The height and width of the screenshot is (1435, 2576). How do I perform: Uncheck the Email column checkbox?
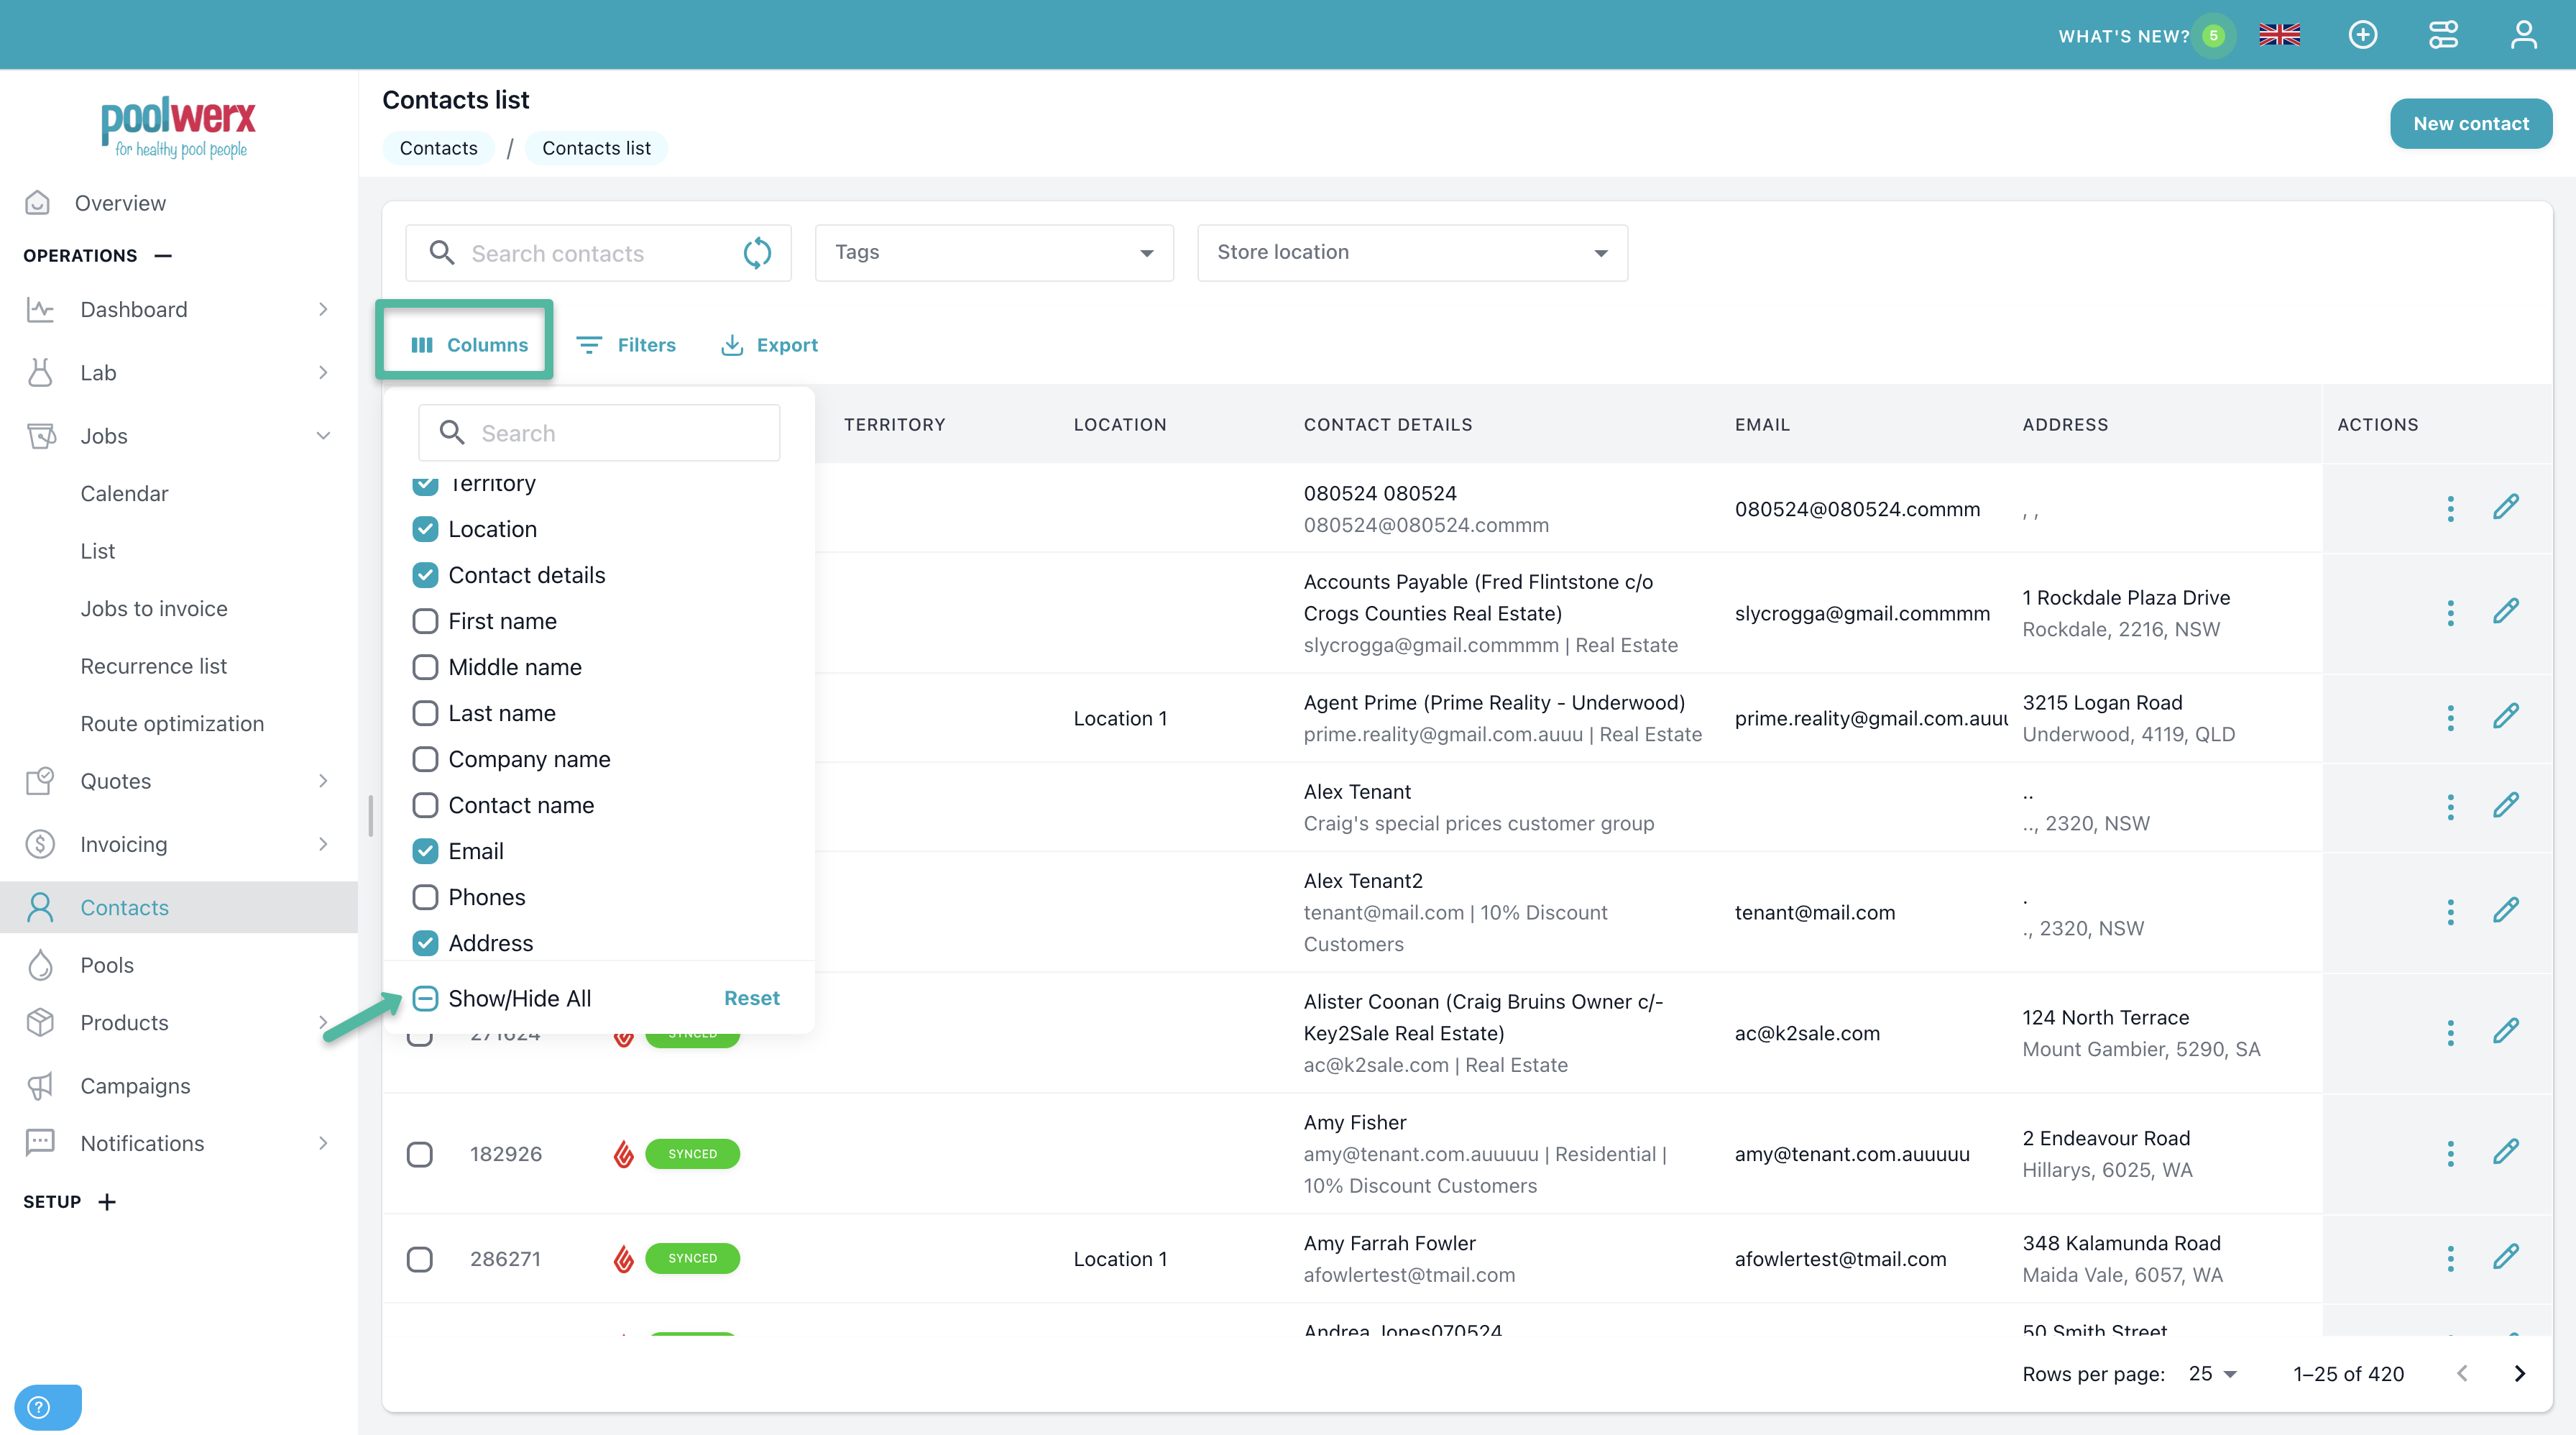[x=425, y=851]
